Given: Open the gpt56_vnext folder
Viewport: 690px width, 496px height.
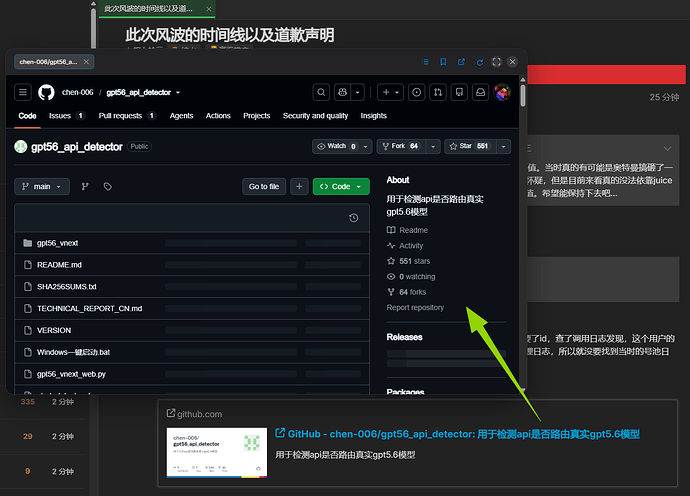Looking at the screenshot, I should click(x=57, y=243).
